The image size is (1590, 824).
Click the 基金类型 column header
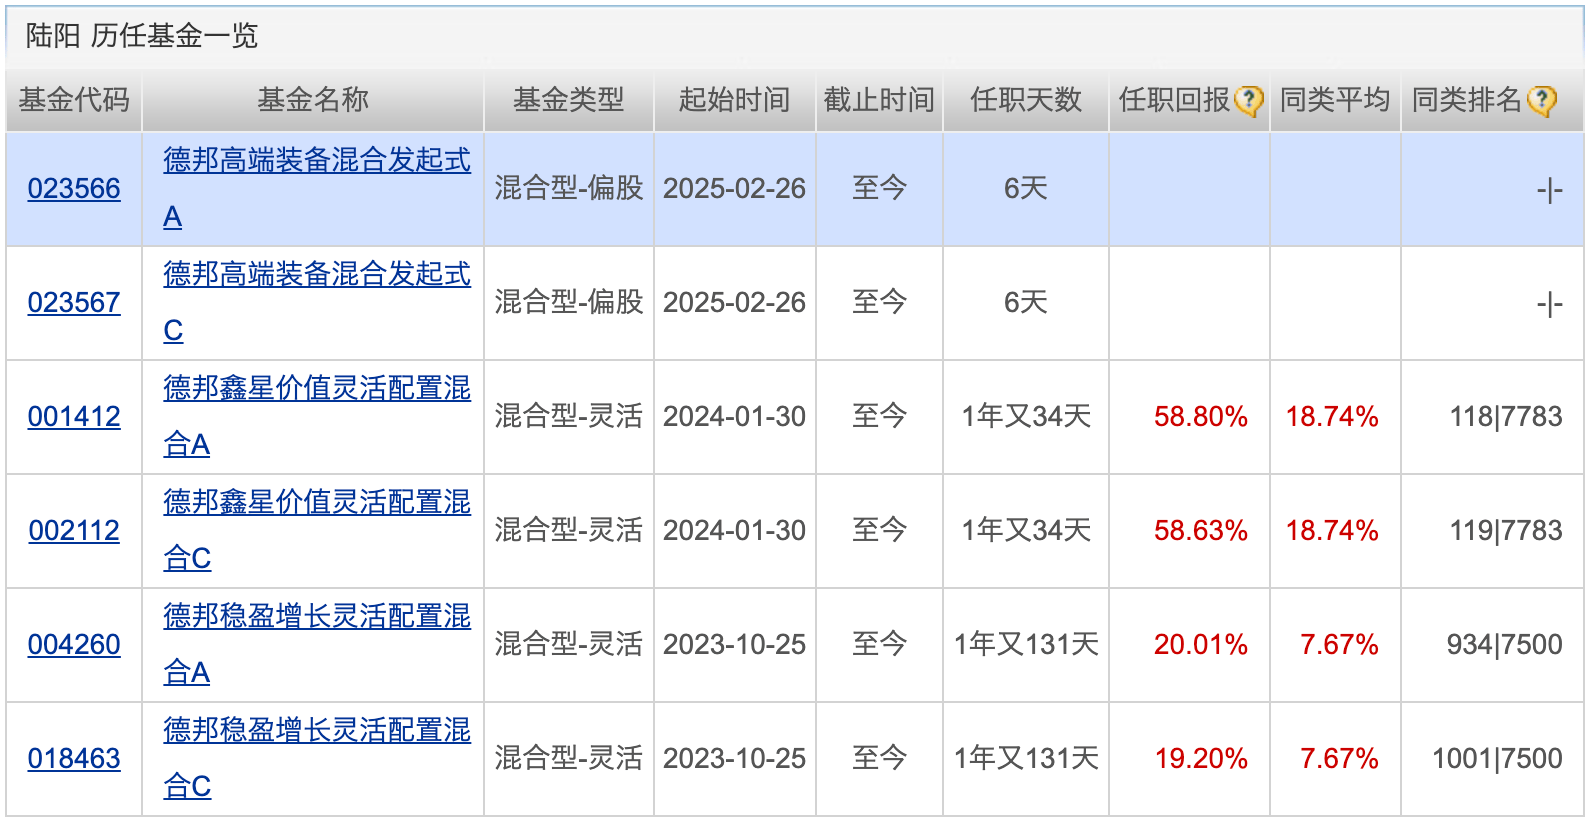[x=568, y=100]
